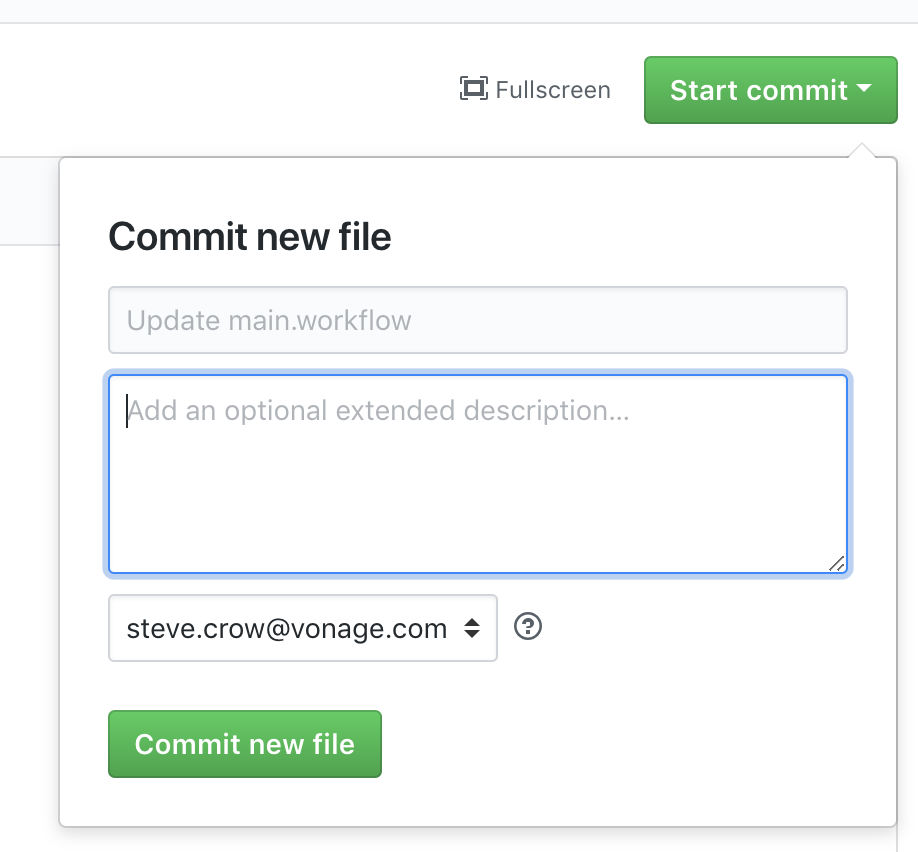Click the Fullscreen text label
The width and height of the screenshot is (918, 852).
pos(553,90)
